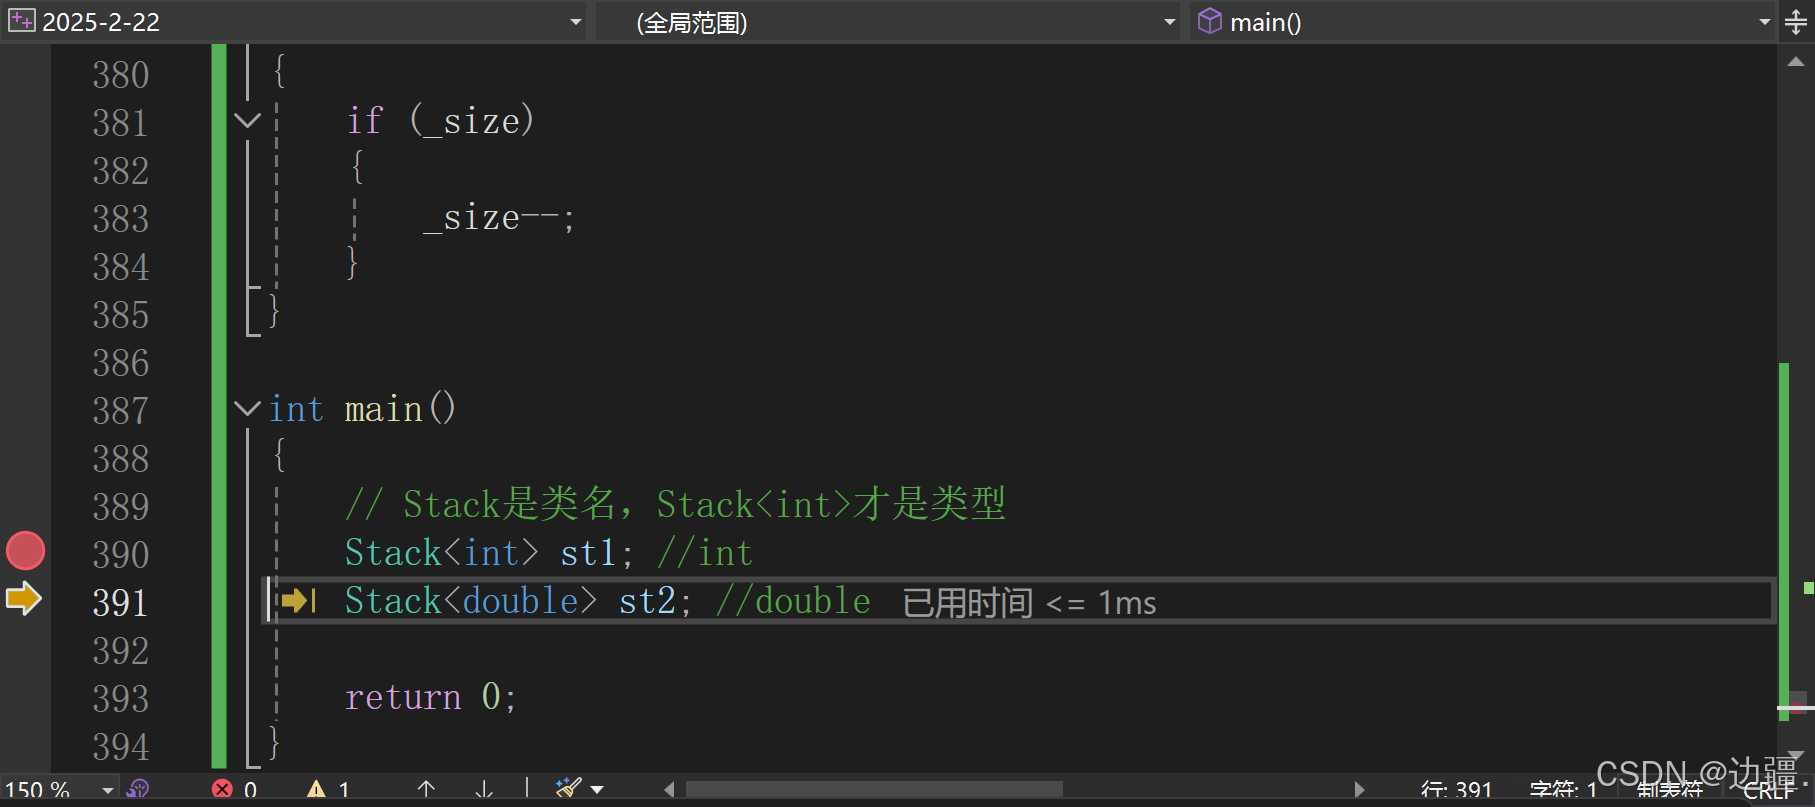1815x807 pixels.
Task: Click the vertical scrollbar down arrow
Action: coord(1796,756)
